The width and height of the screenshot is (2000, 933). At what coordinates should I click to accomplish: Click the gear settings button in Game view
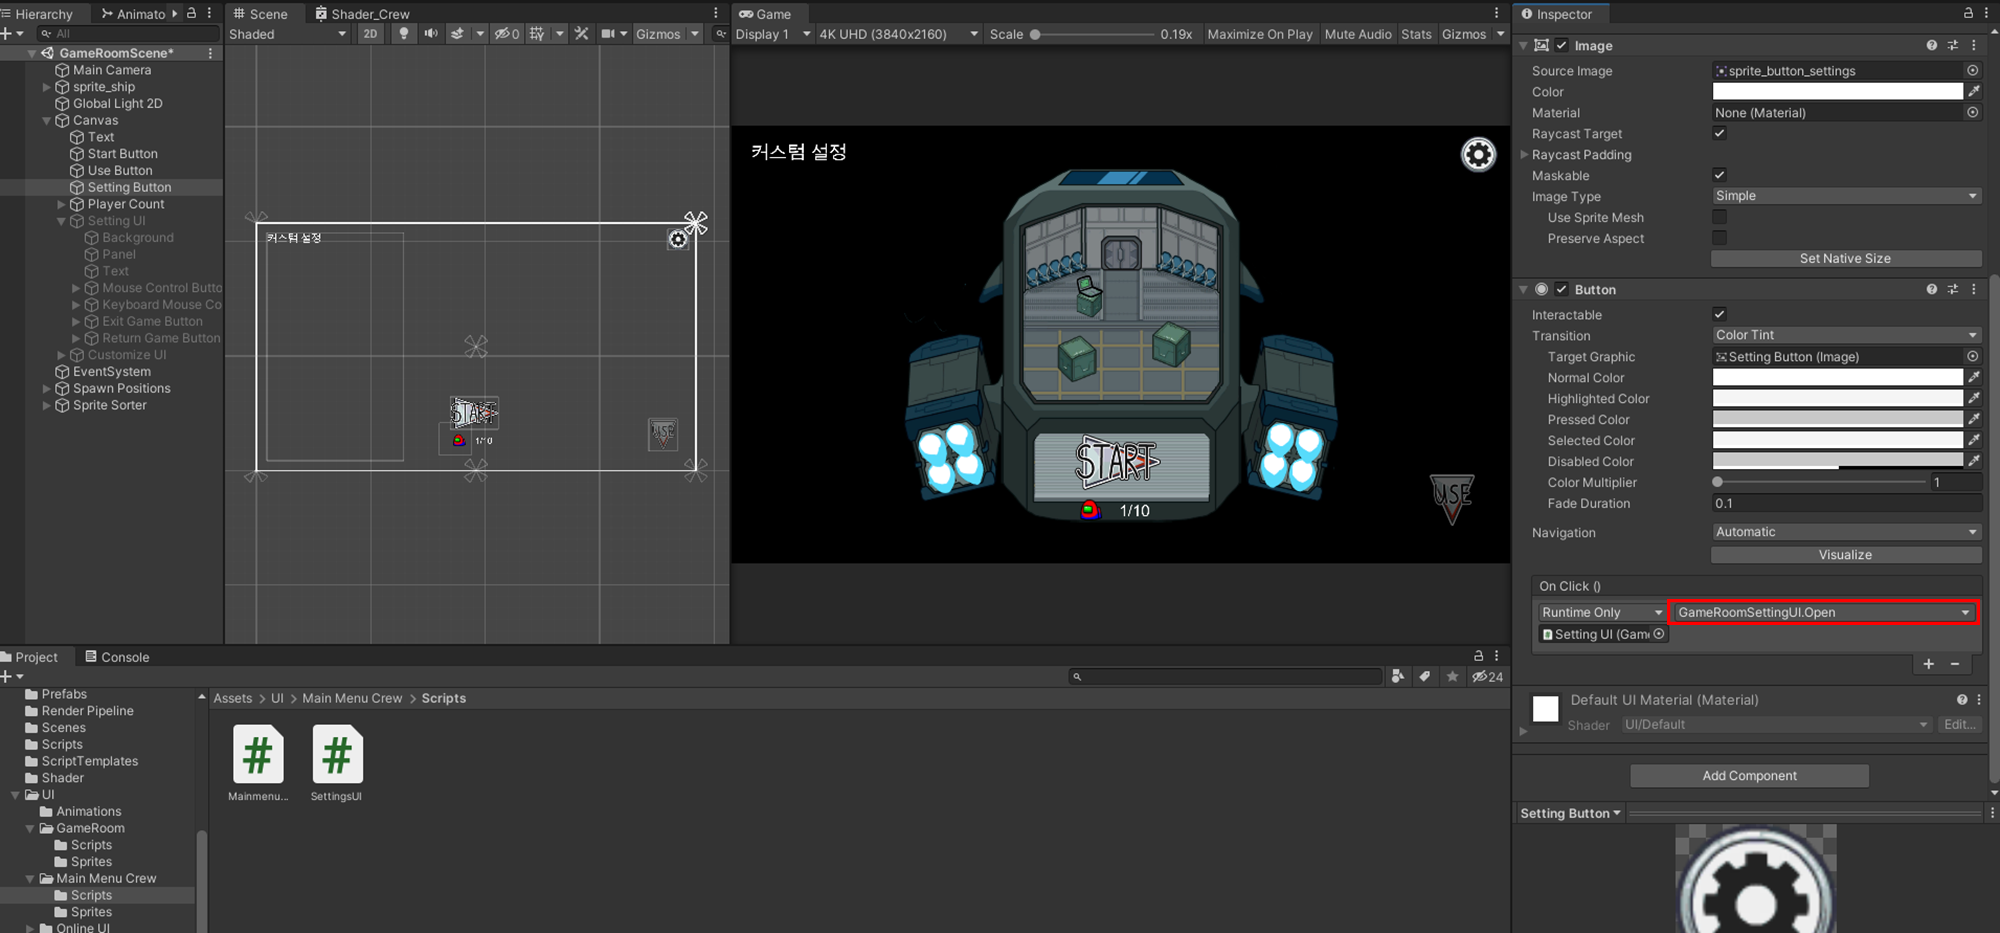pos(1478,154)
